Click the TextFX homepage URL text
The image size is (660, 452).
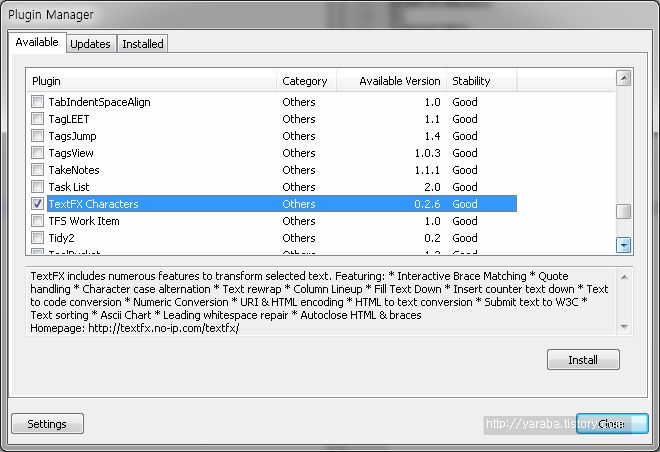(164, 328)
